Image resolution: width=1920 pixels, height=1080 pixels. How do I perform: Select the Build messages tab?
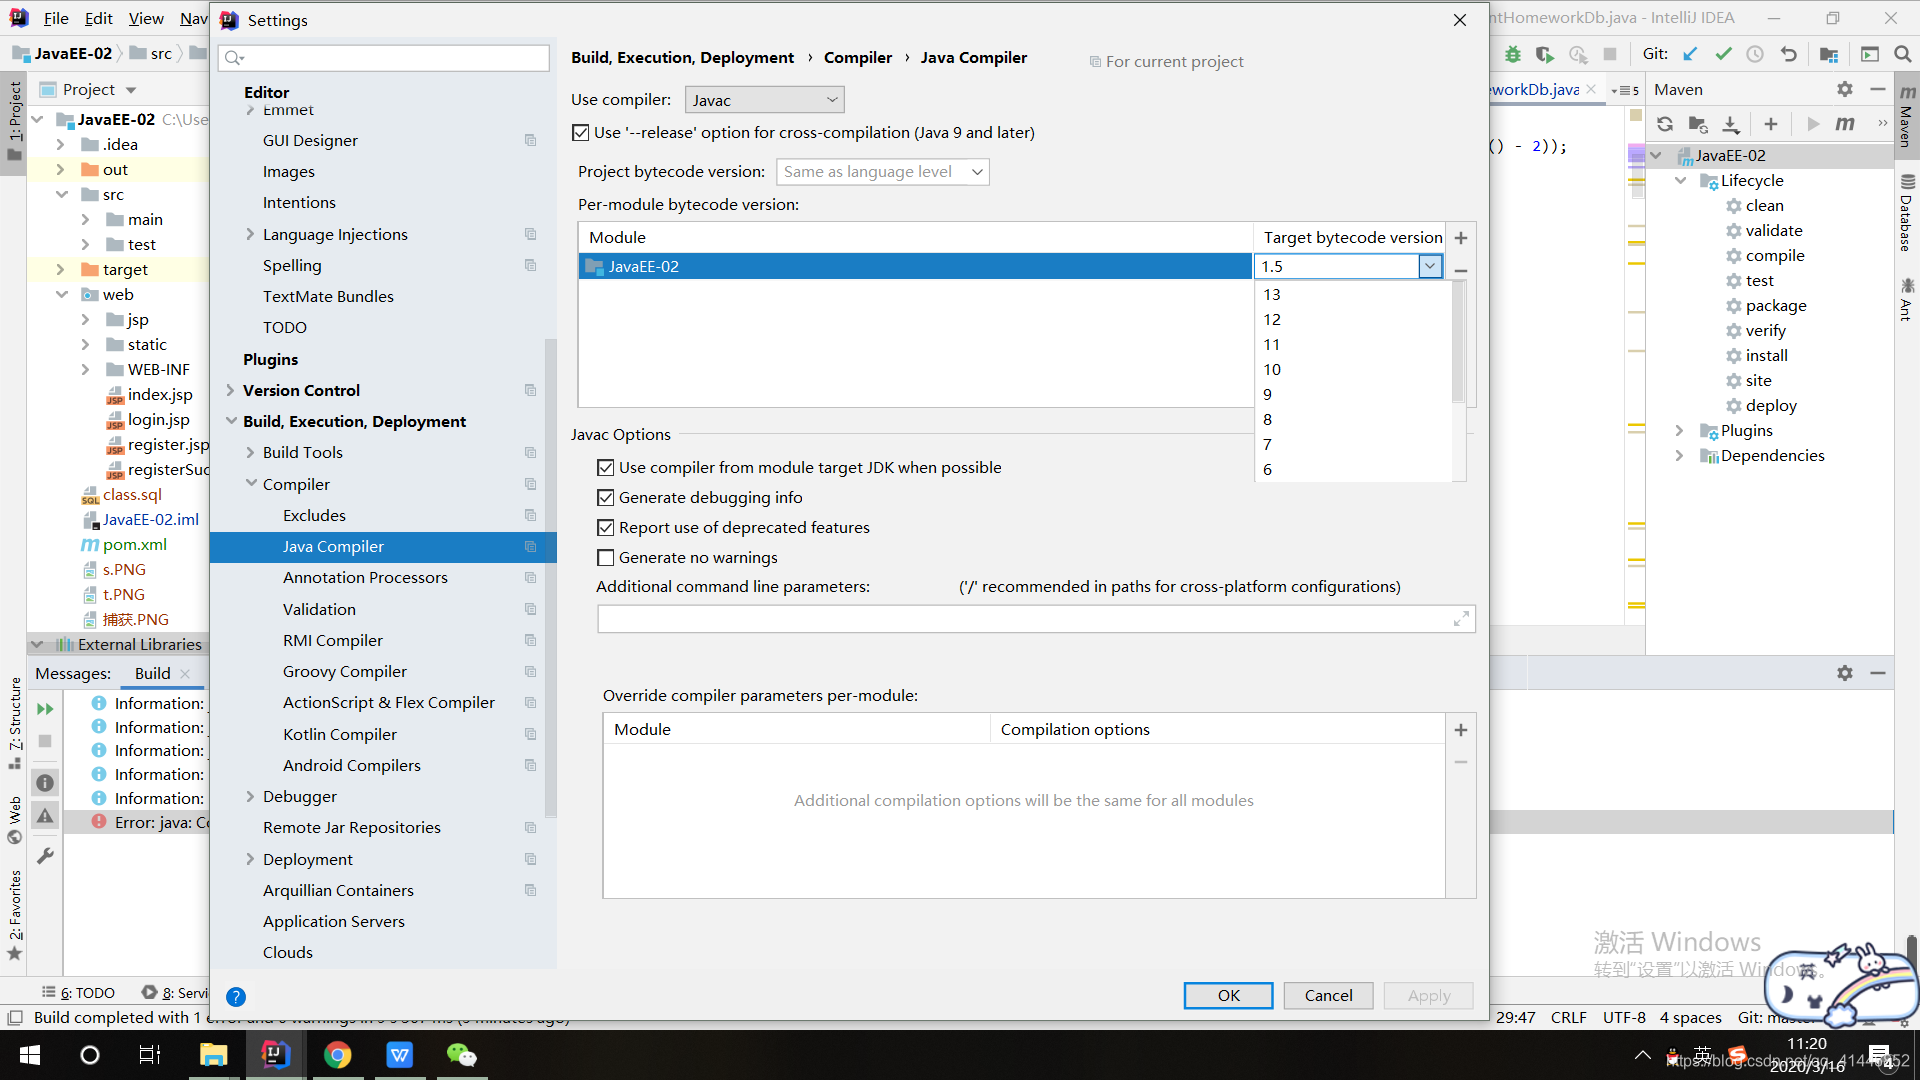click(153, 674)
